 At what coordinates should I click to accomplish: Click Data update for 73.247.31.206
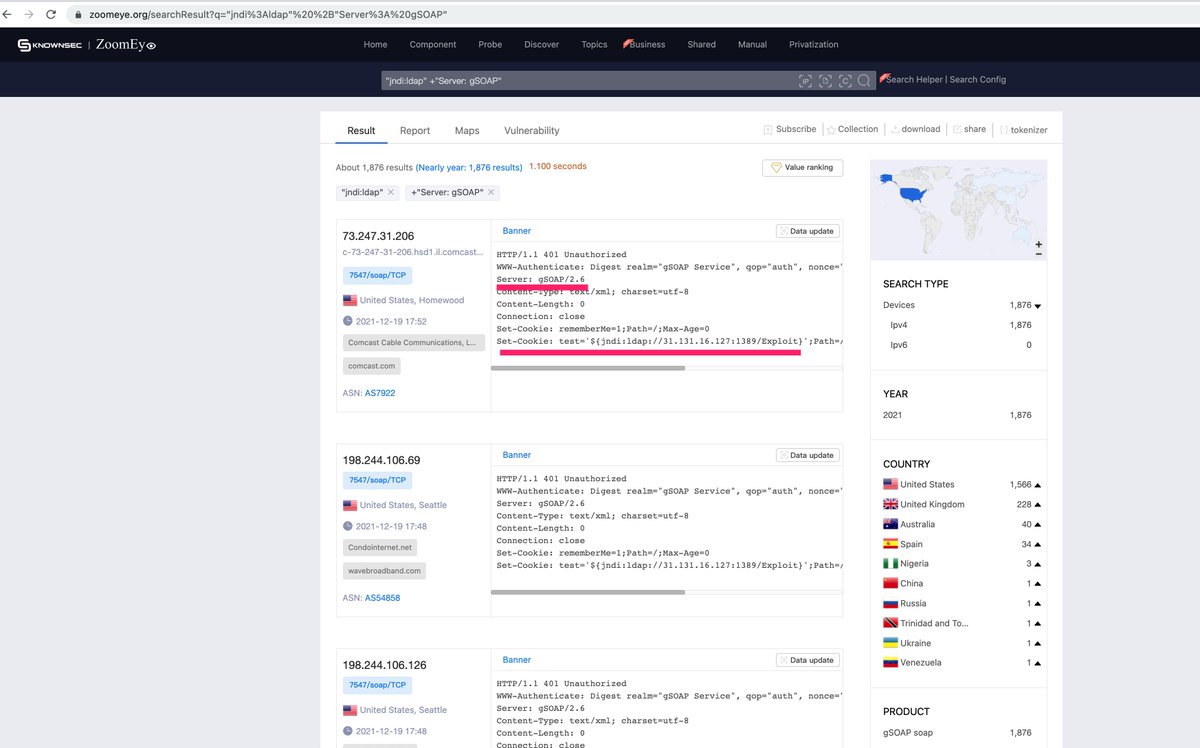[807, 231]
